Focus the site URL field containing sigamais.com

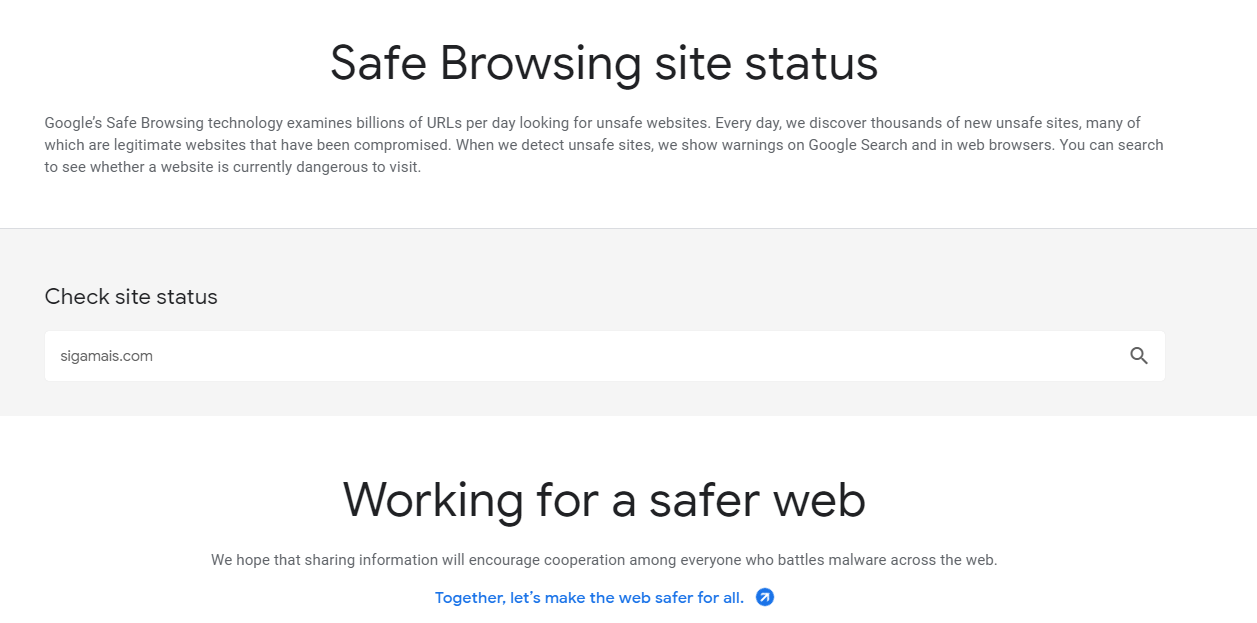tap(580, 356)
